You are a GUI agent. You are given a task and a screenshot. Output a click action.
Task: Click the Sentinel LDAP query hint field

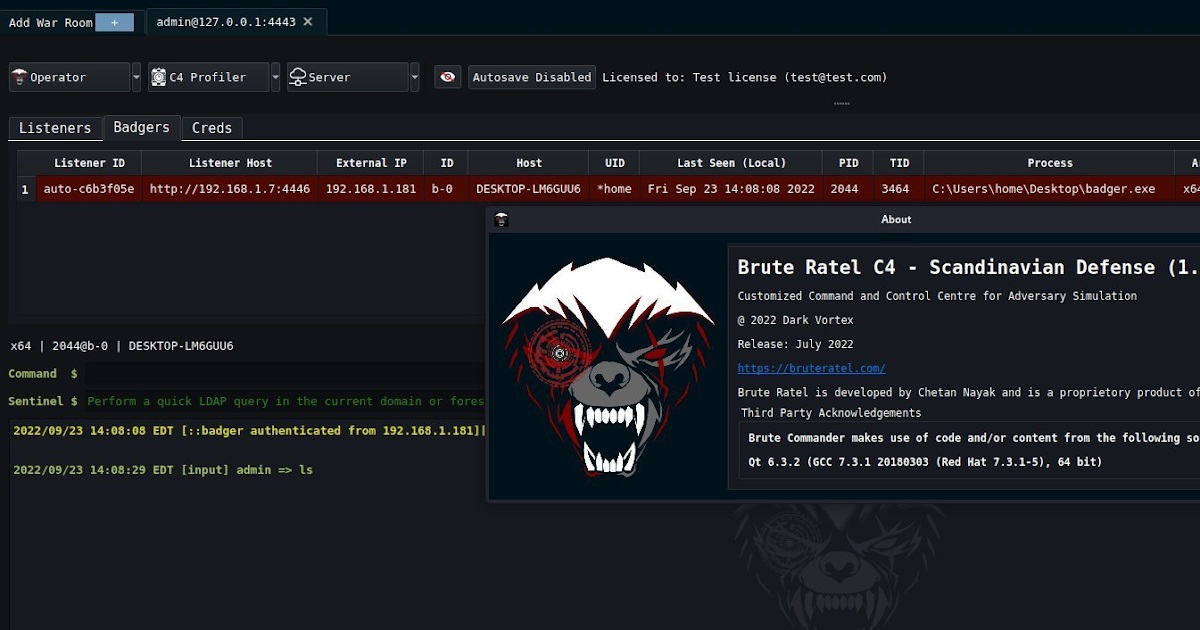point(285,401)
